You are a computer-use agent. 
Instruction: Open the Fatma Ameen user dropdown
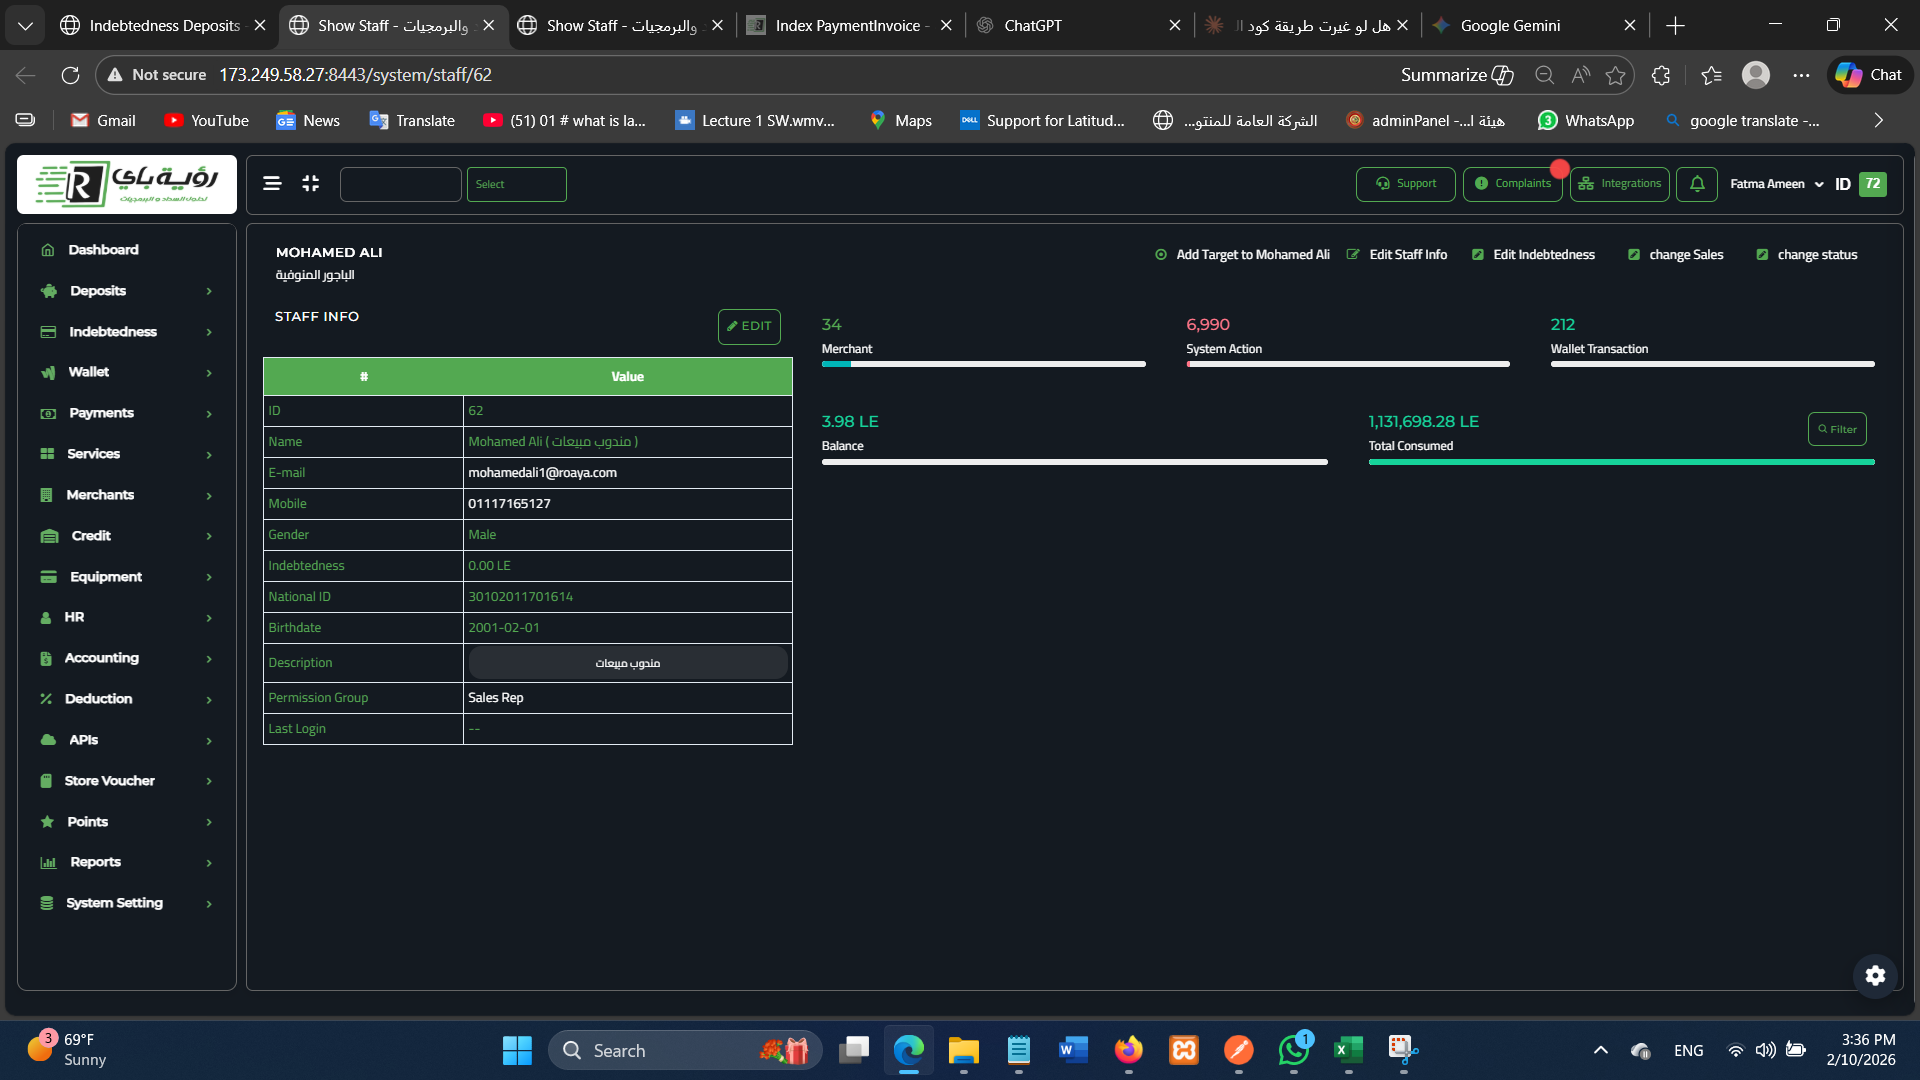tap(1776, 184)
